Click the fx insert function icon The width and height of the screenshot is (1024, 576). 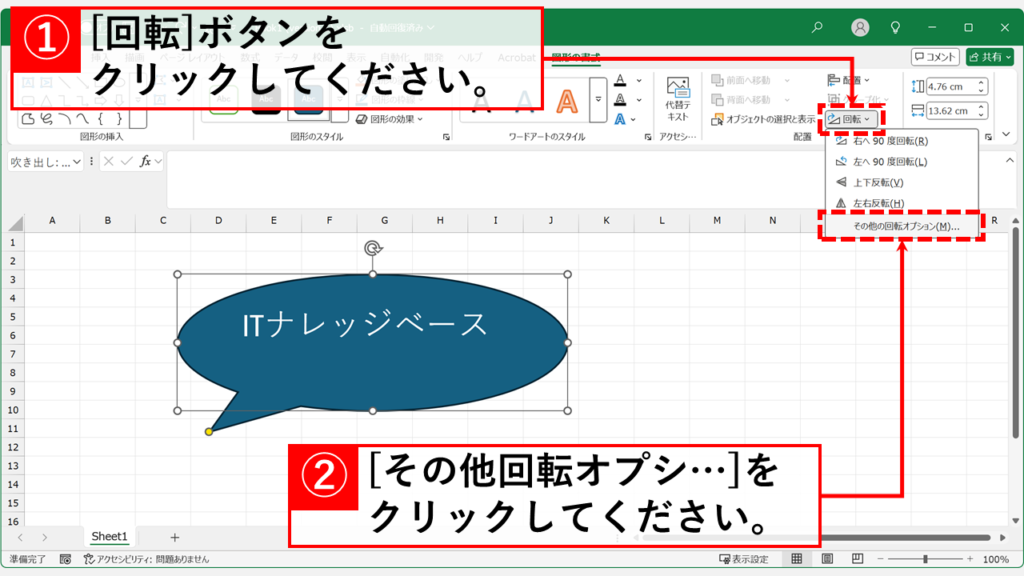pos(145,161)
